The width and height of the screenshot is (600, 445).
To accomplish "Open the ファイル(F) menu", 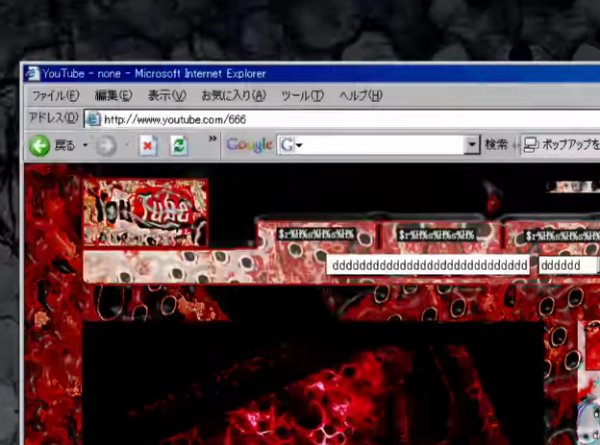I will (55, 95).
